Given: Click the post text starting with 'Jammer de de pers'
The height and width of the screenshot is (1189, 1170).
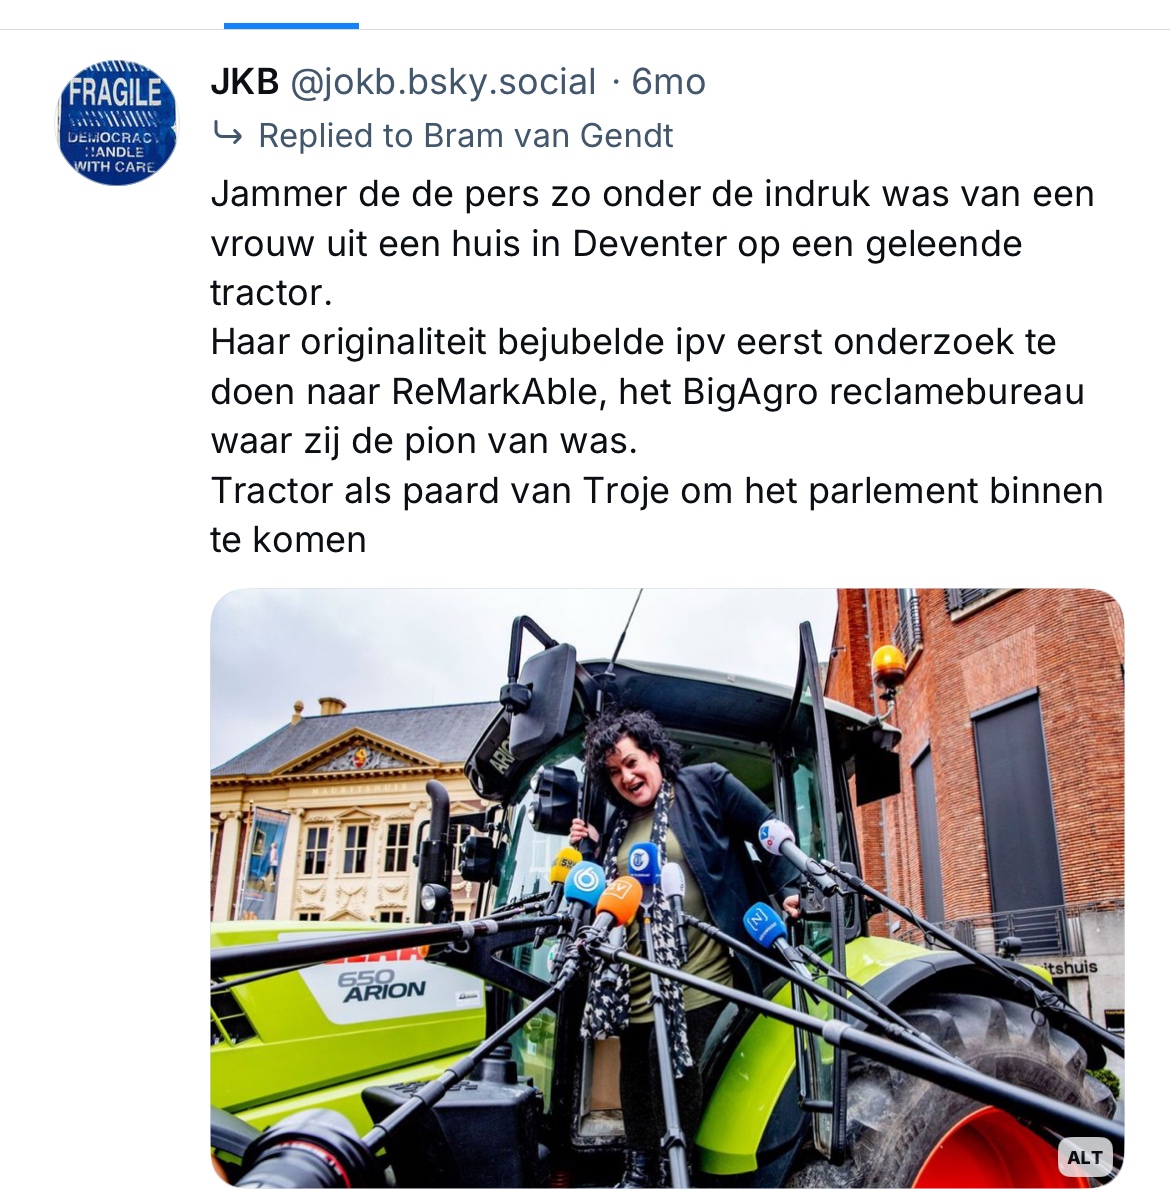Looking at the screenshot, I should pos(656,366).
